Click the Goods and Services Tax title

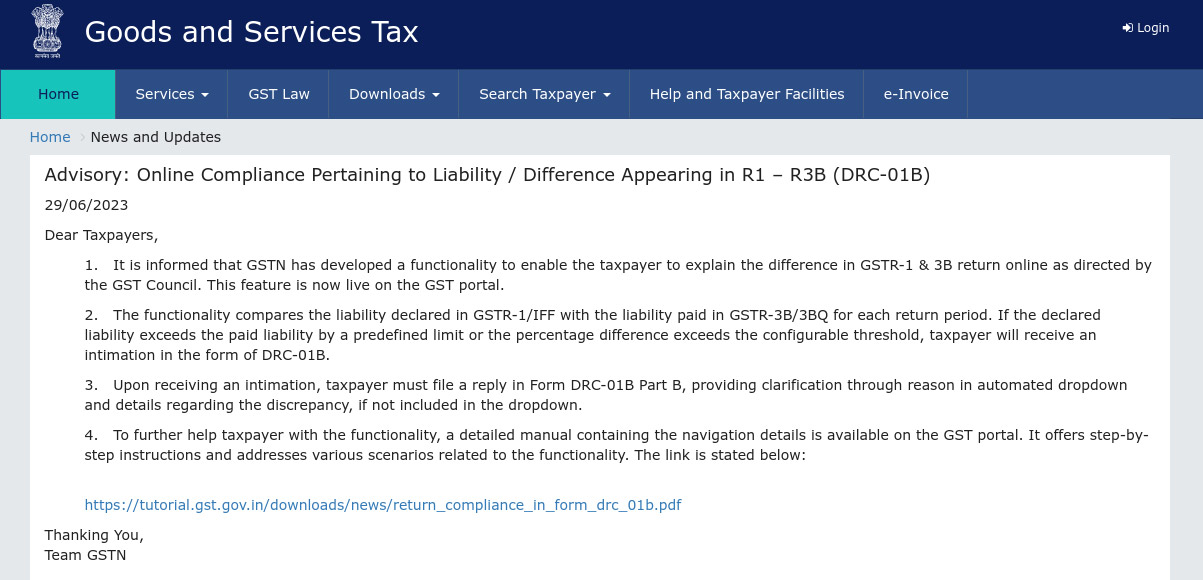(x=251, y=32)
